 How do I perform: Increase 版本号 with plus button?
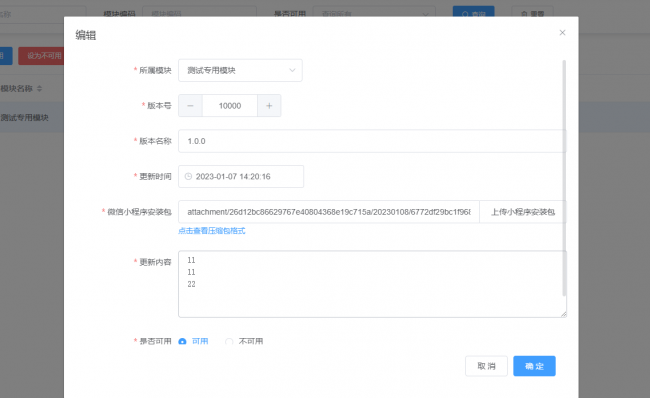(269, 106)
